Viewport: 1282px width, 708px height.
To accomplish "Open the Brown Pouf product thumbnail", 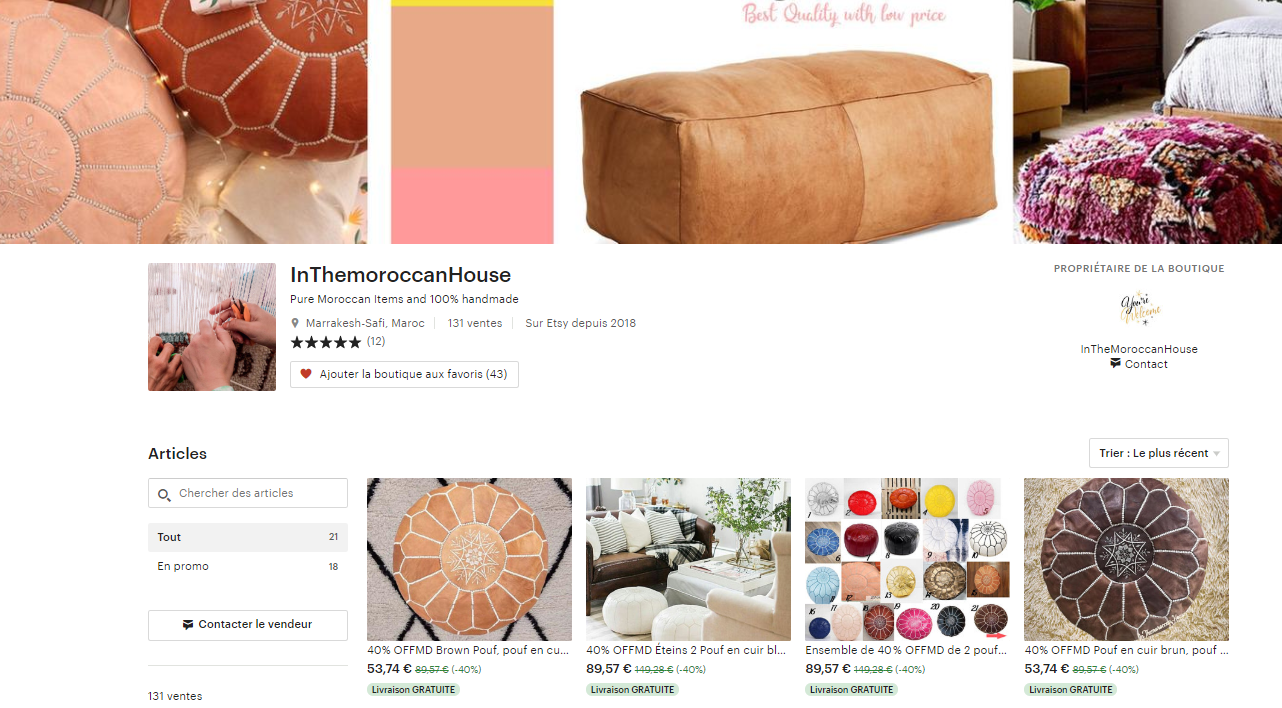I will 469,559.
